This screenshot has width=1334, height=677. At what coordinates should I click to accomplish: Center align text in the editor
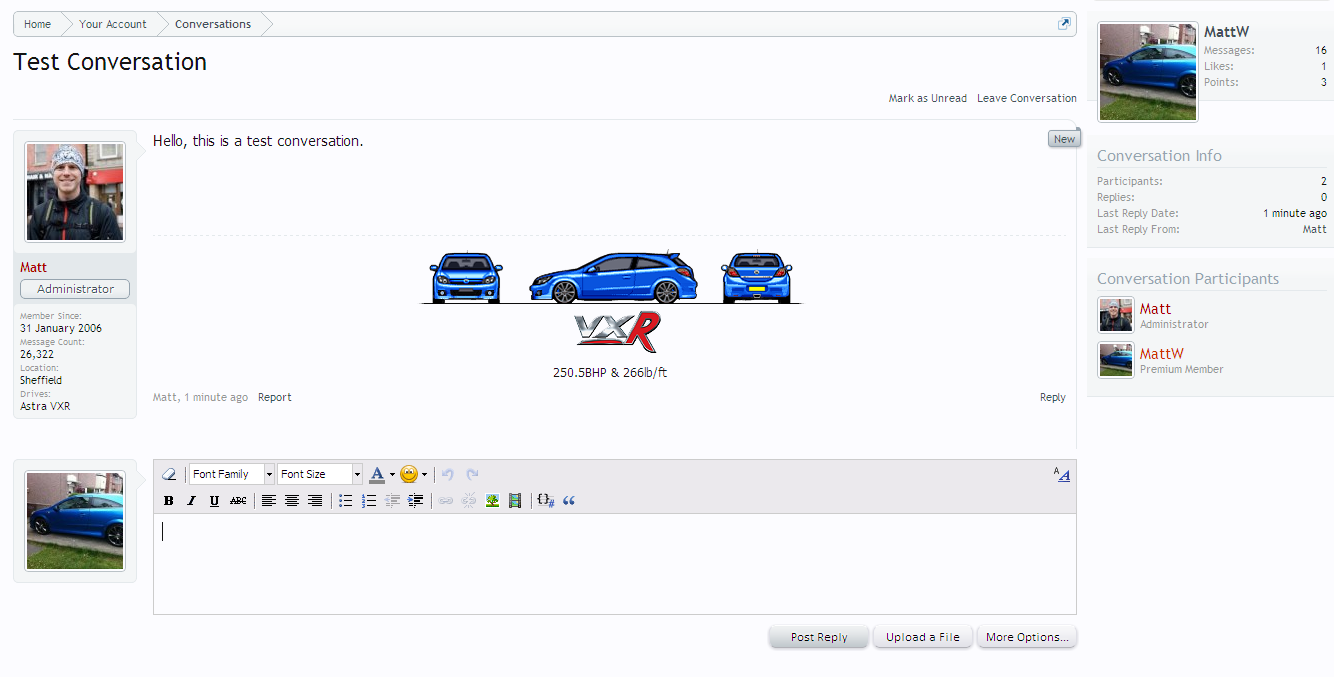click(292, 501)
